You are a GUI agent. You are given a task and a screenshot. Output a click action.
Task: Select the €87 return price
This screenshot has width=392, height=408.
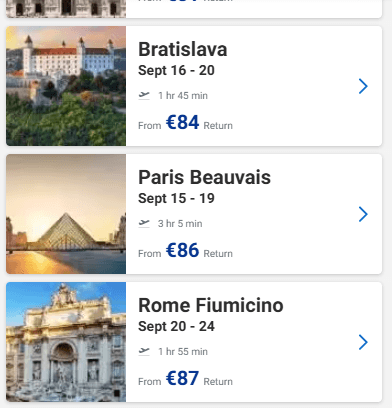pyautogui.click(x=183, y=378)
